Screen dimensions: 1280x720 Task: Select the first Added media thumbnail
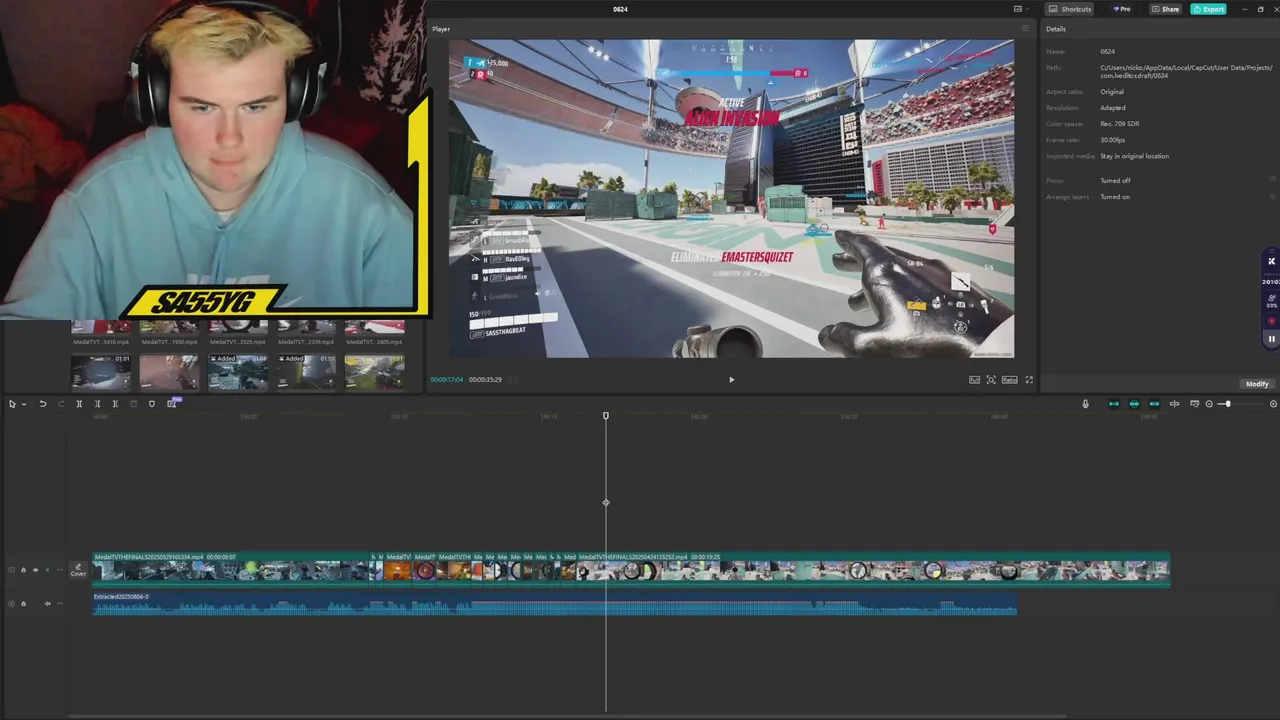pos(238,372)
